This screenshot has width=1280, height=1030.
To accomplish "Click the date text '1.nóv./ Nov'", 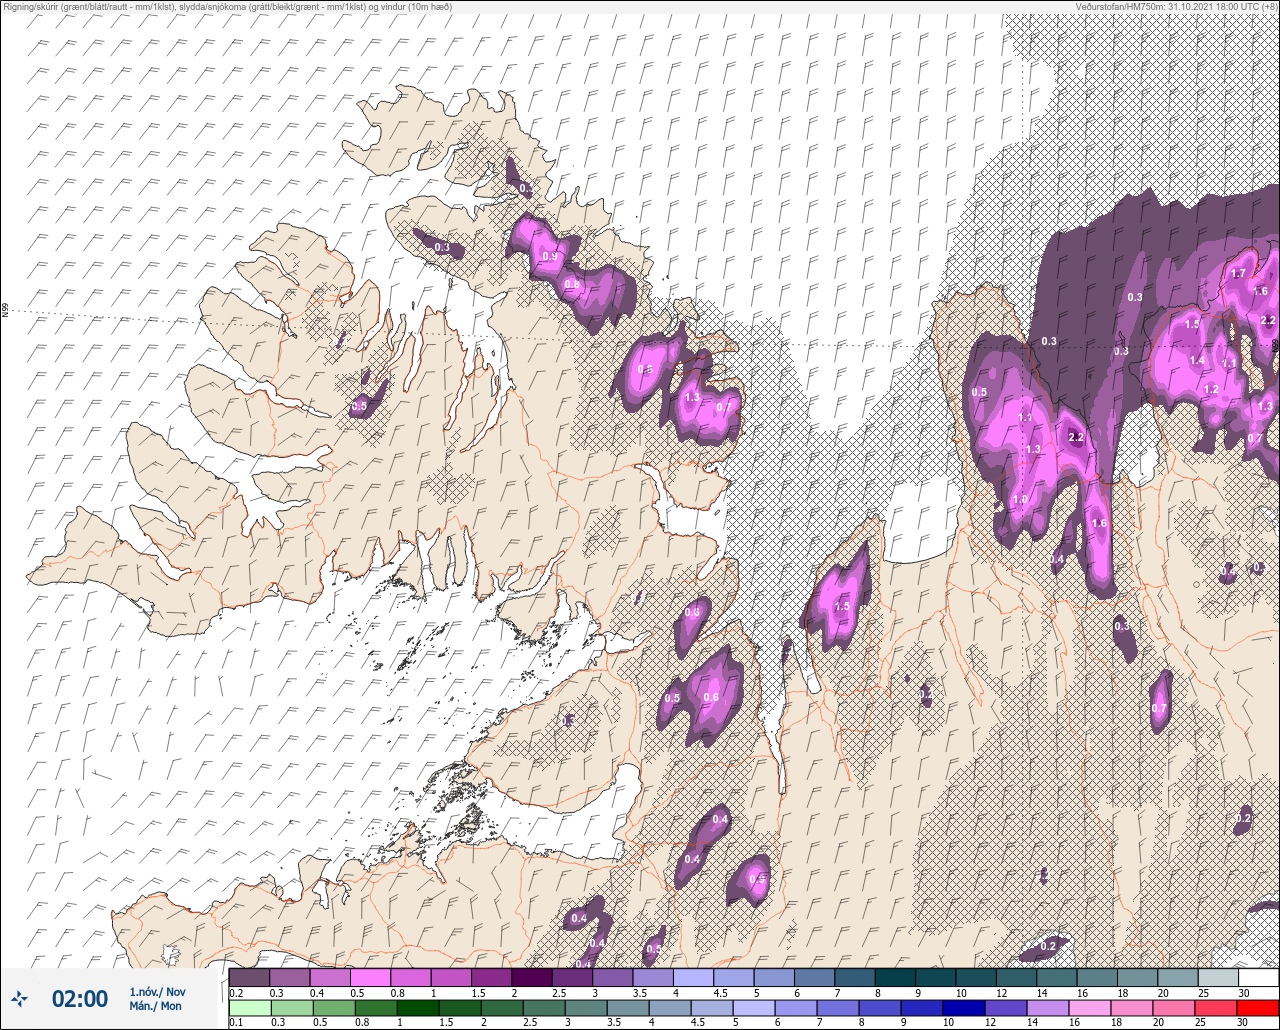I will point(157,991).
